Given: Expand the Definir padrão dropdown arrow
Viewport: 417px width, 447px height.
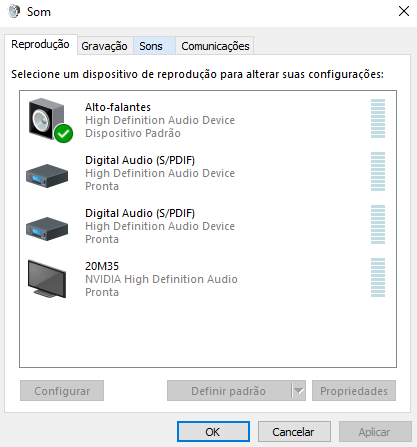Looking at the screenshot, I should 299,391.
